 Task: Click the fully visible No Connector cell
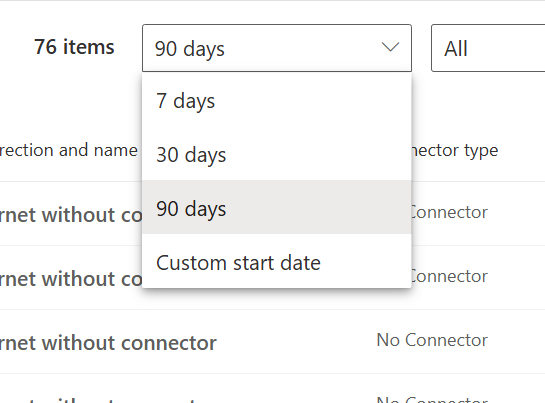[432, 340]
